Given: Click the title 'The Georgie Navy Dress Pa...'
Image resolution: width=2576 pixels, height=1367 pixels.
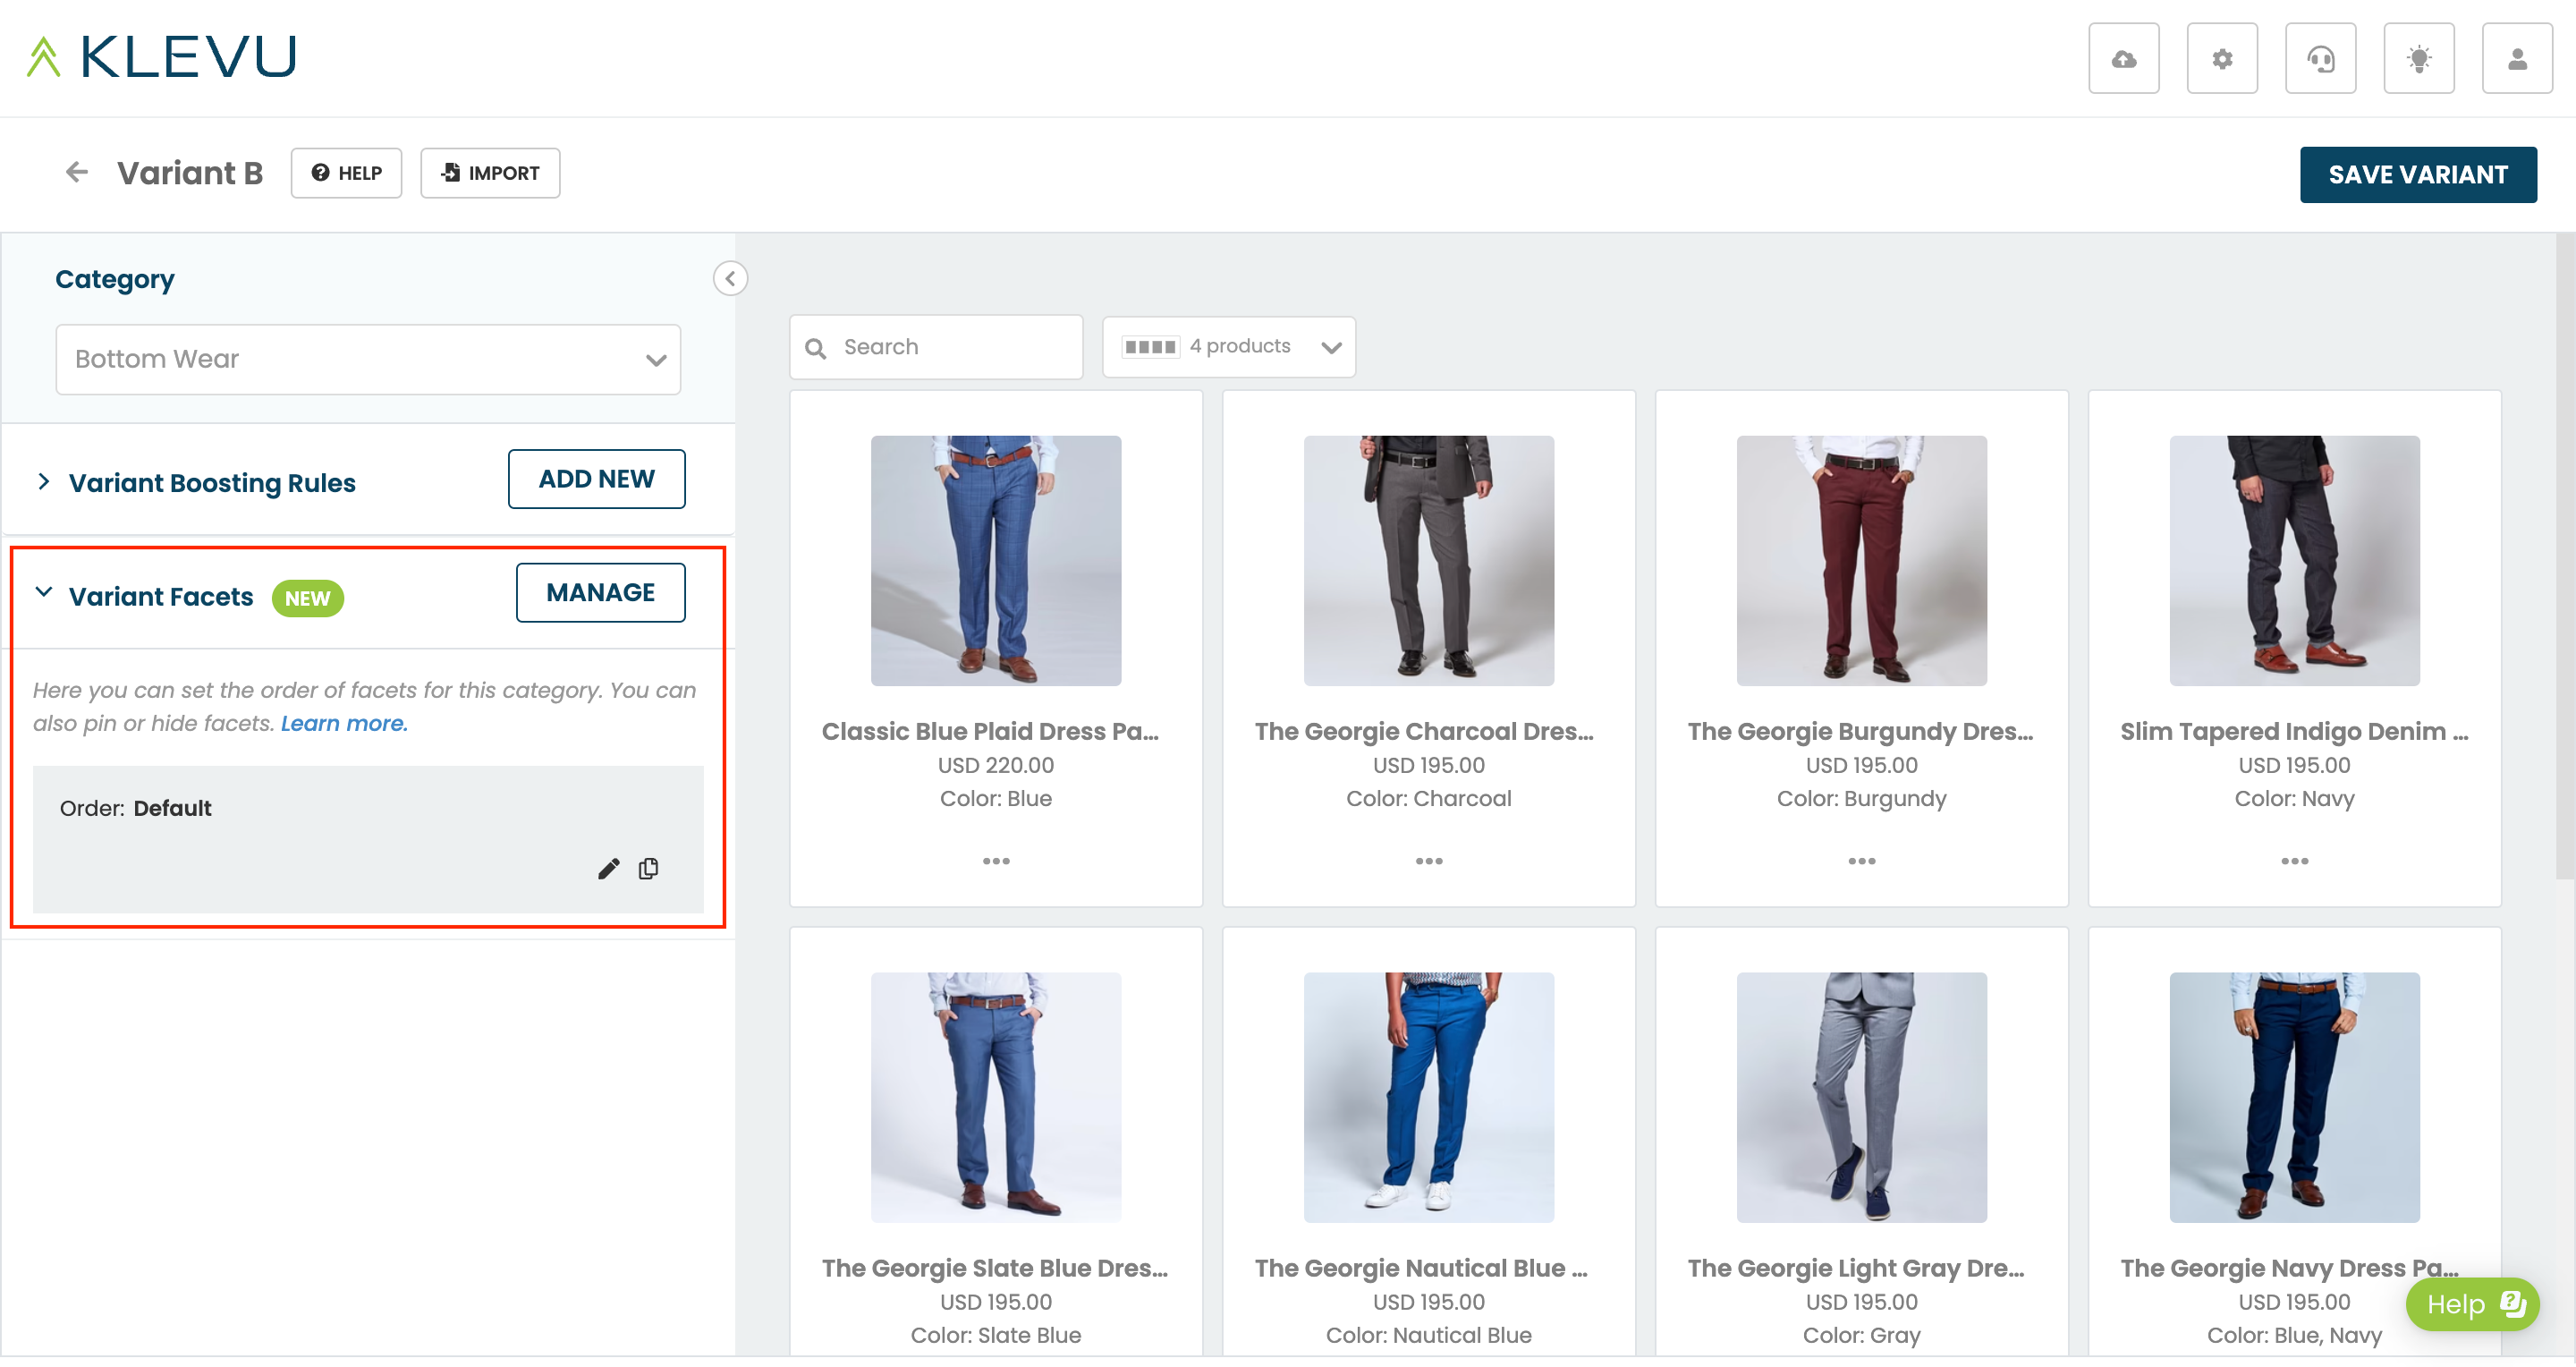Looking at the screenshot, I should 2290,1268.
